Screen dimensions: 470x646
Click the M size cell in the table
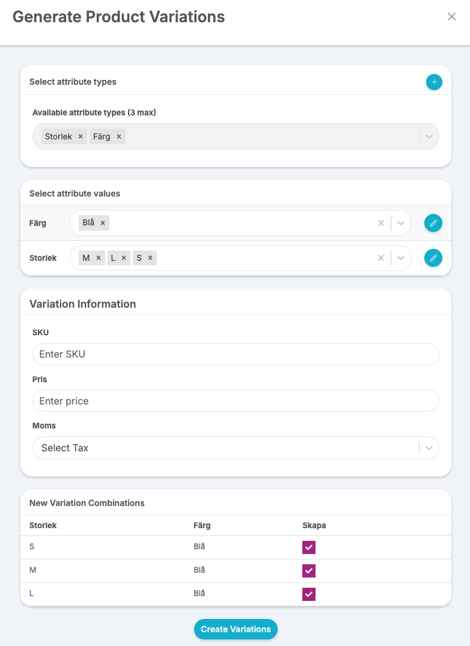33,570
